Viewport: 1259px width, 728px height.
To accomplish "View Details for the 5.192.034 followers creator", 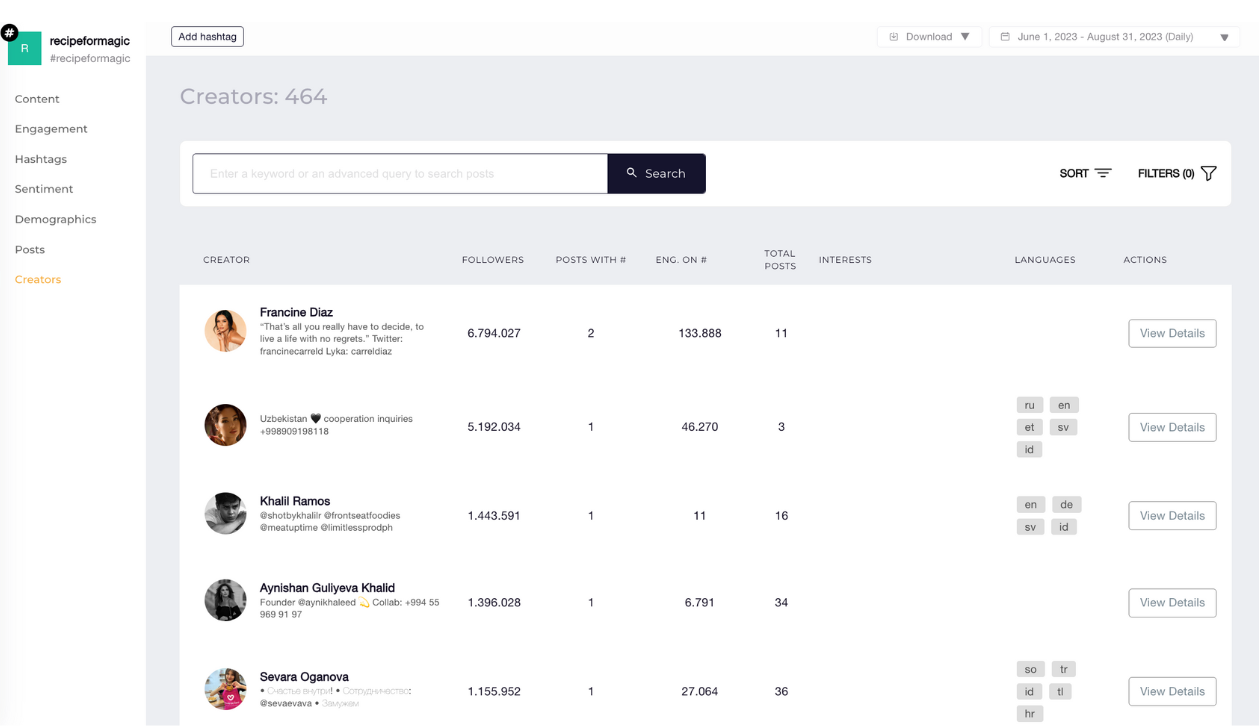I will point(1172,427).
